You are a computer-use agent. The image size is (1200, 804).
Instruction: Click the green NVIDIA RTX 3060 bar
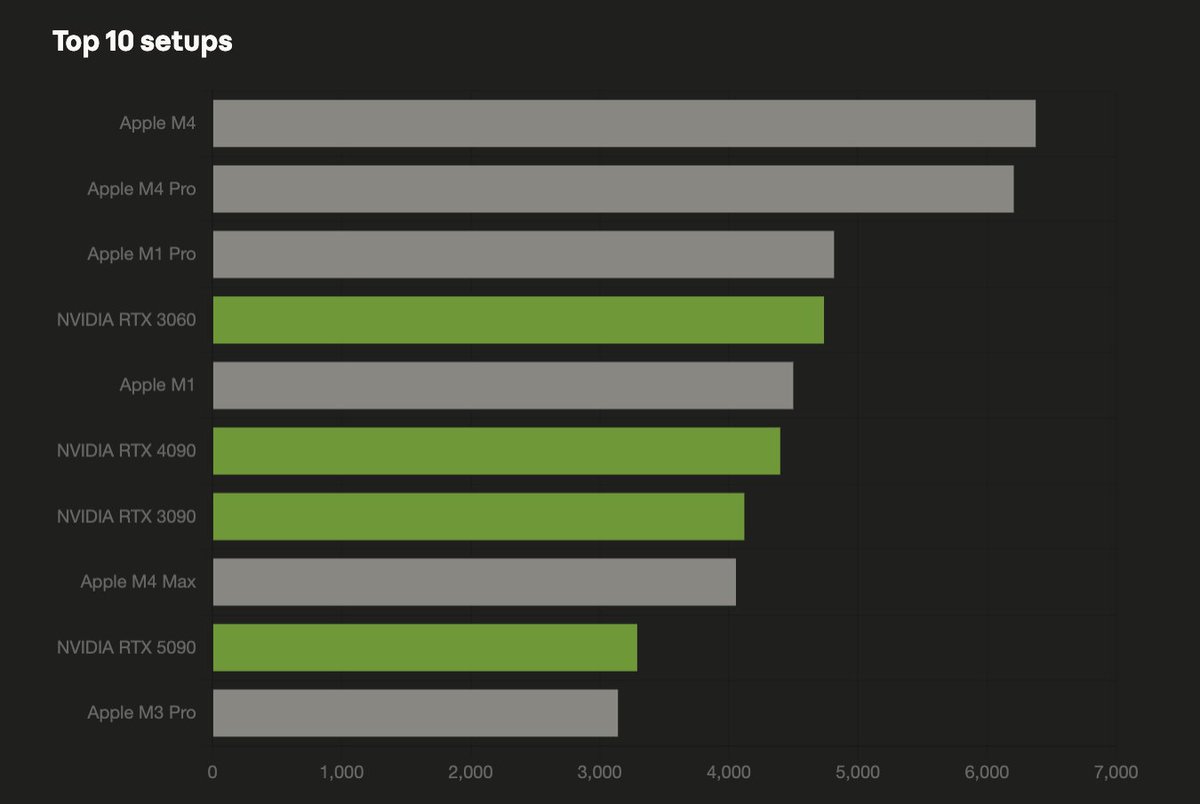tap(518, 320)
